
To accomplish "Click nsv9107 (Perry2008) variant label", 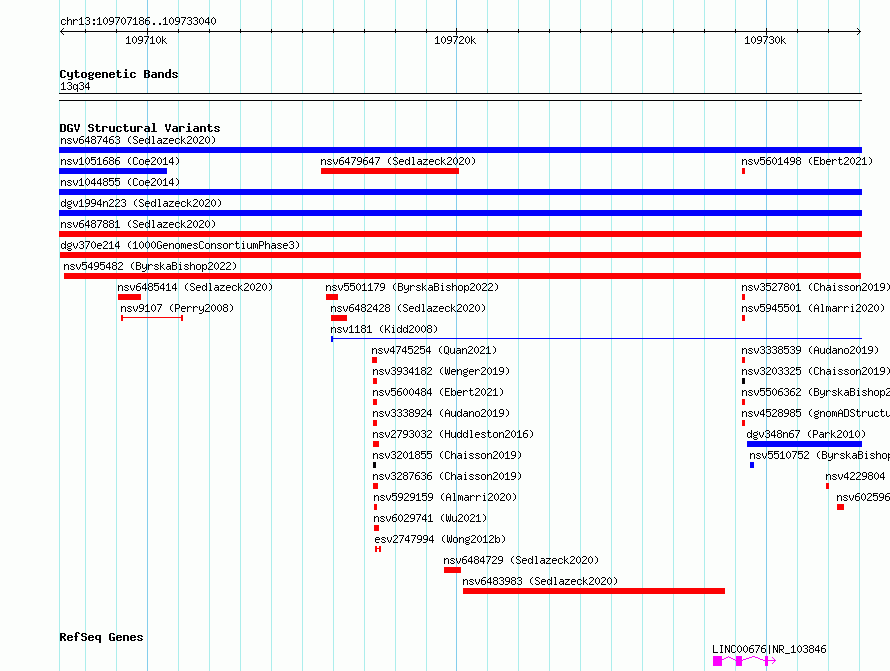I will 177,308.
